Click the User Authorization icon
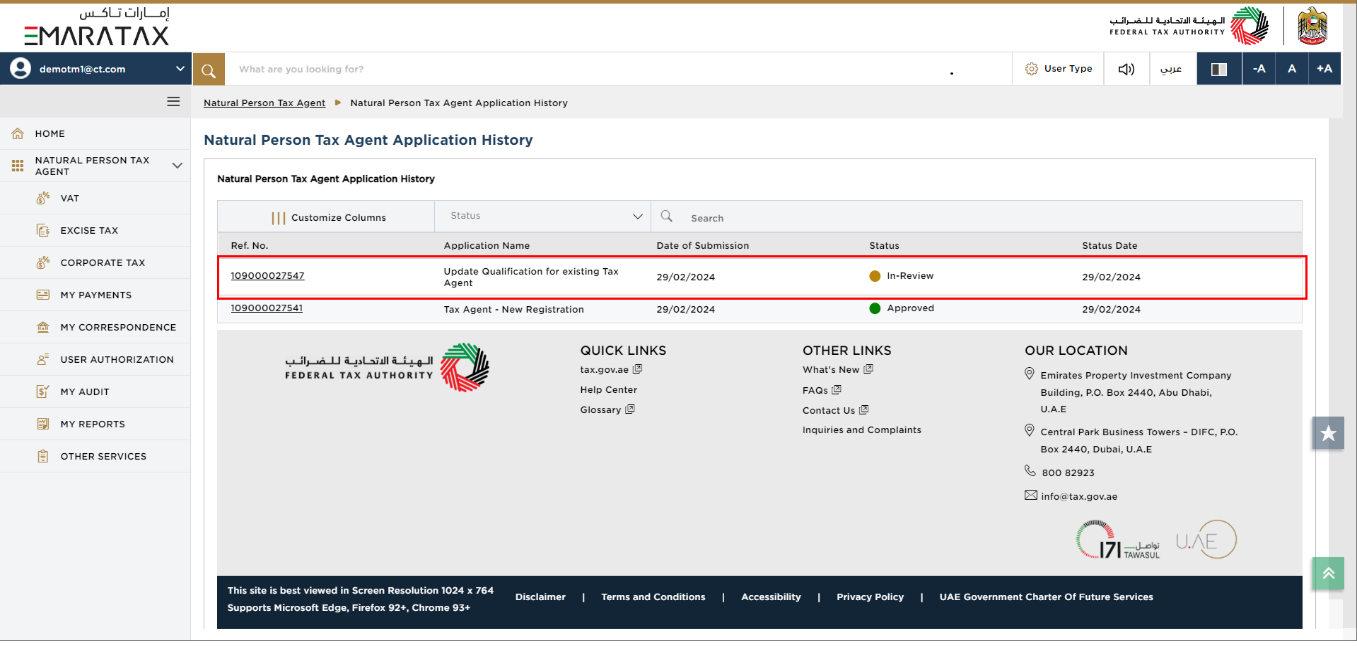 [x=43, y=359]
